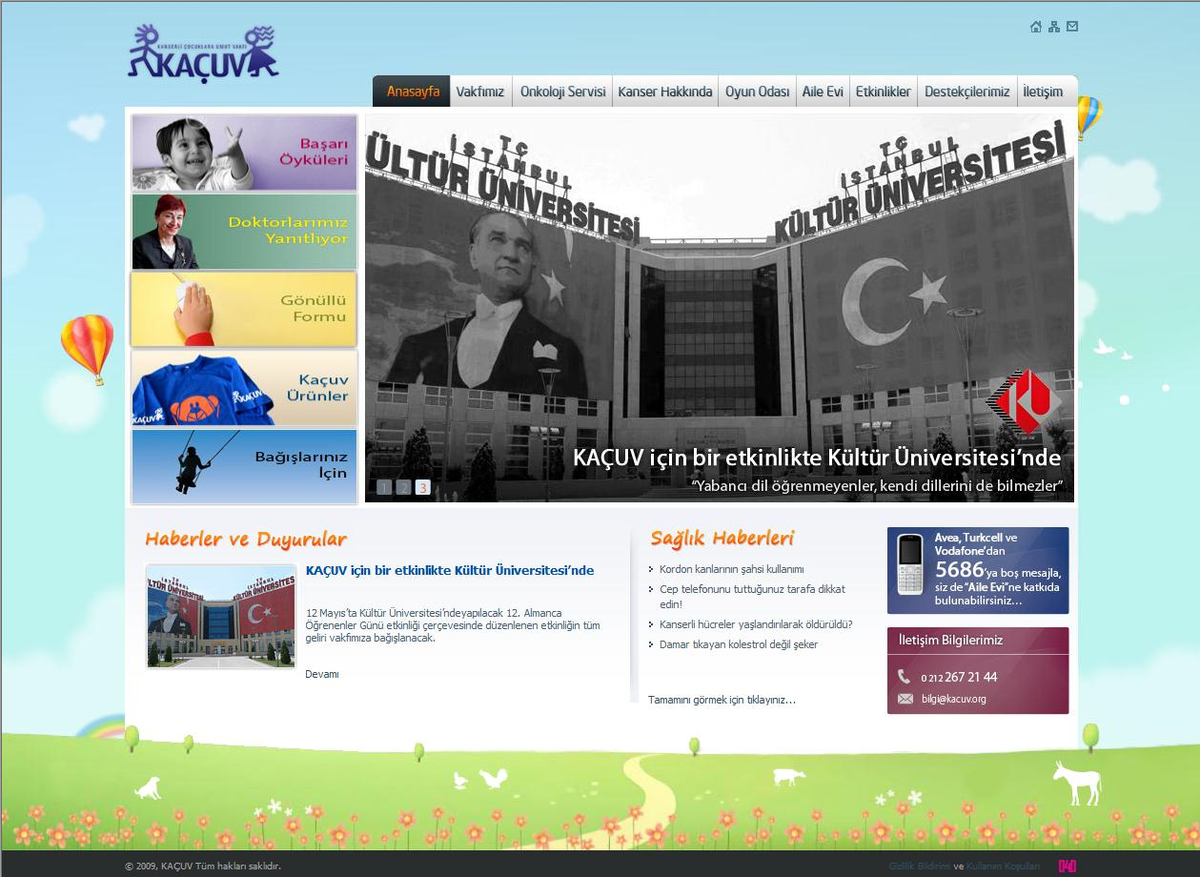Viewport: 1200px width, 877px height.
Task: Click the news thumbnail of Kültür Üniversitesi
Action: click(x=221, y=616)
